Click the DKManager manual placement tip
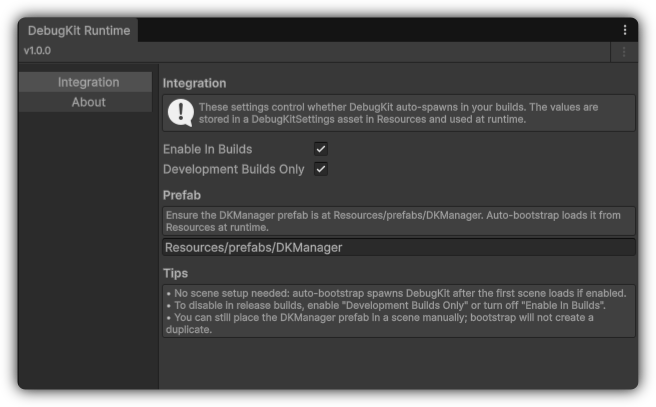Screen dimensions: 656x407 pyautogui.click(x=398, y=323)
